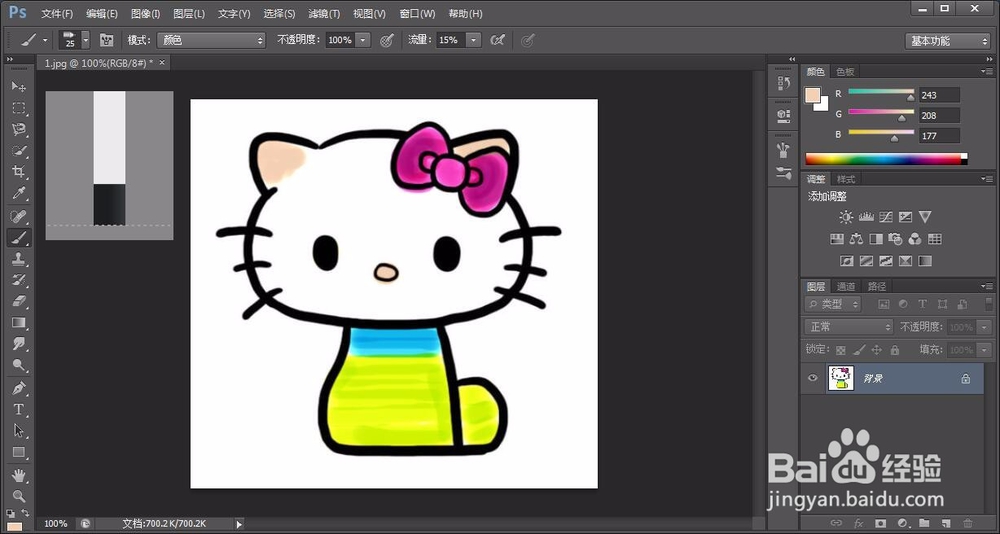Open the 类型 layer filter dropdown
This screenshot has width=1000, height=534.
(x=833, y=304)
